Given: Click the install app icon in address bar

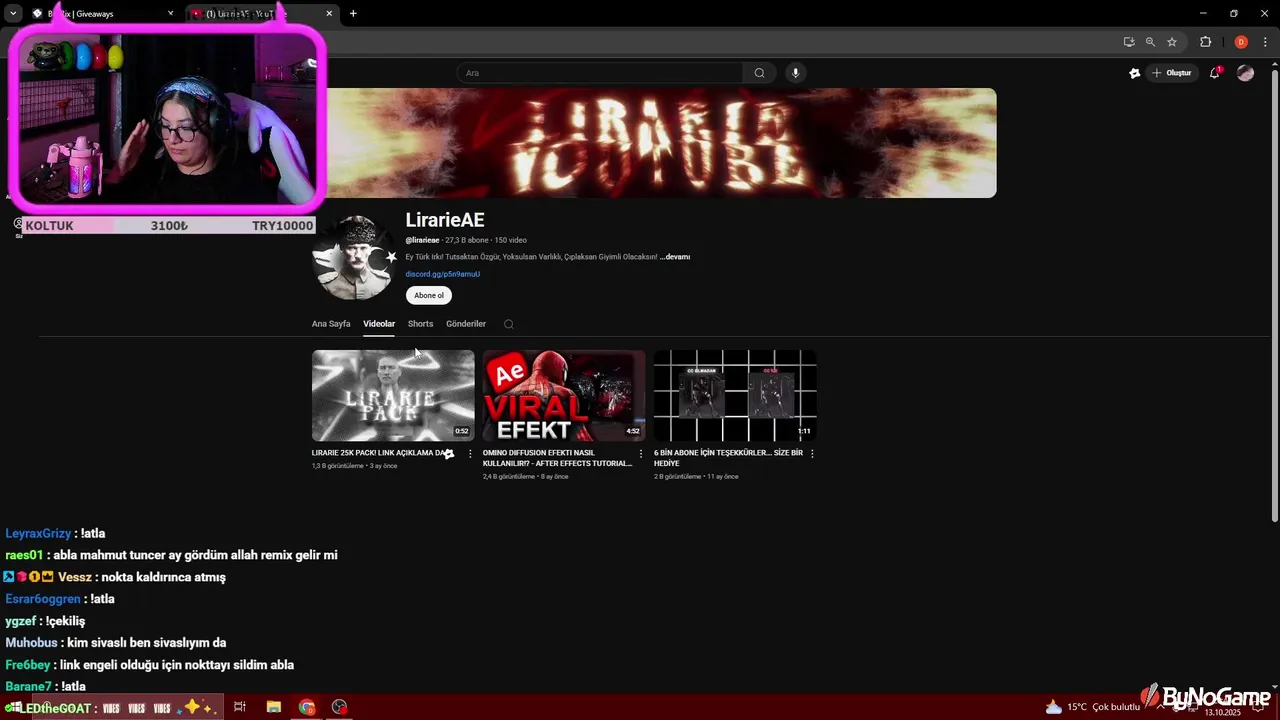Looking at the screenshot, I should 1129,42.
